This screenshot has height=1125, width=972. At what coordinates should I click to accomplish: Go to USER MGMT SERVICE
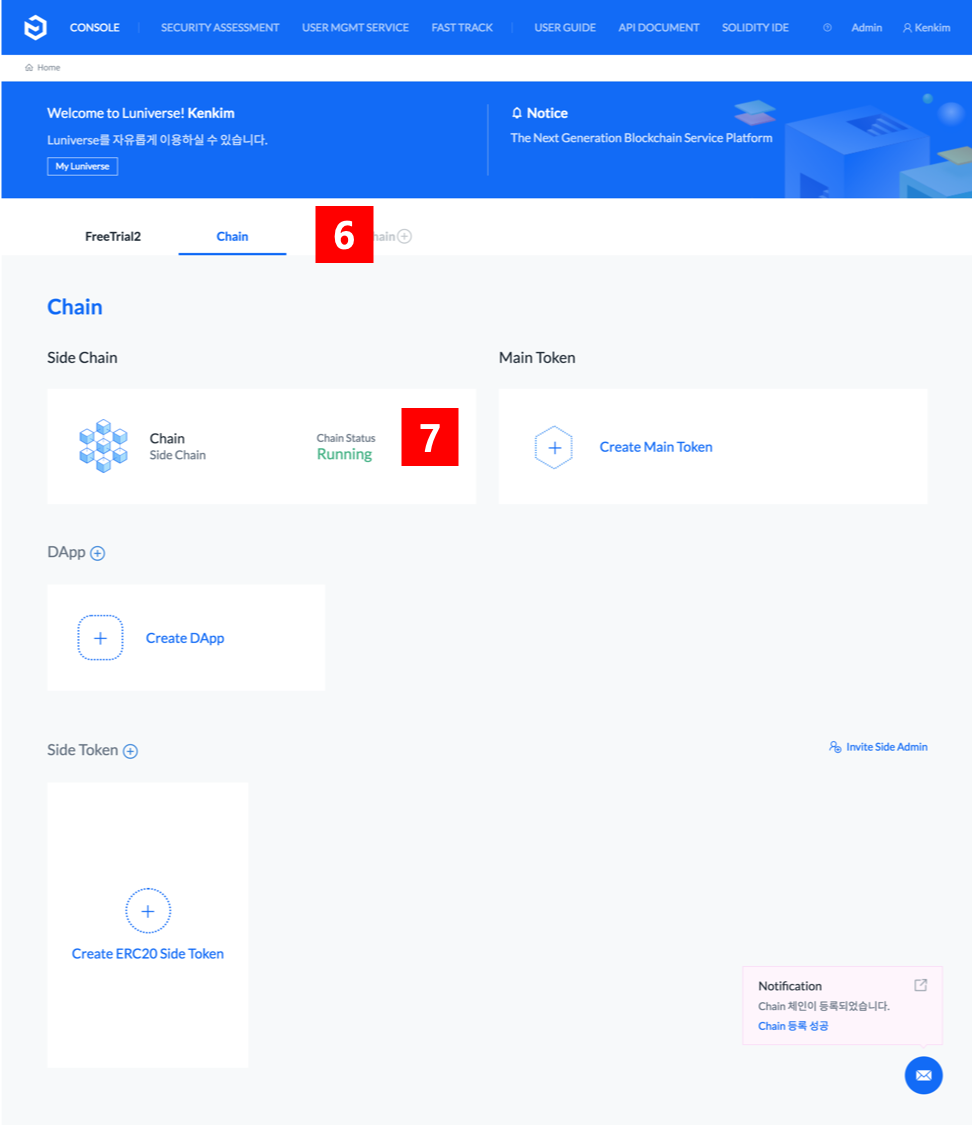pyautogui.click(x=355, y=27)
